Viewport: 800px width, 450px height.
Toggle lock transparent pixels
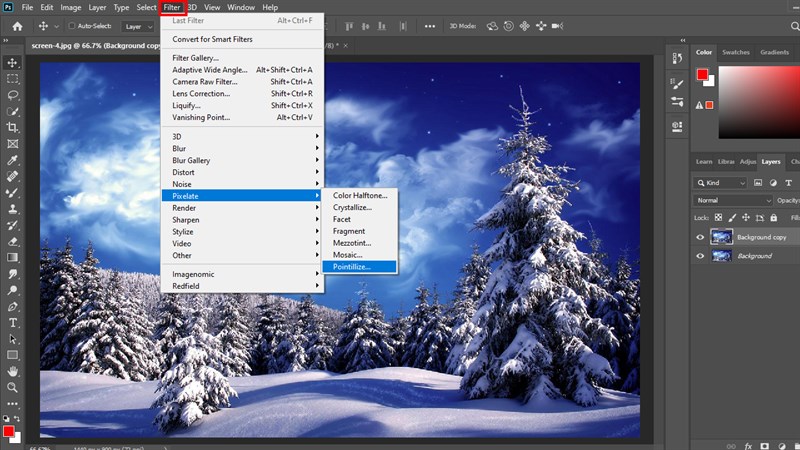(x=718, y=218)
